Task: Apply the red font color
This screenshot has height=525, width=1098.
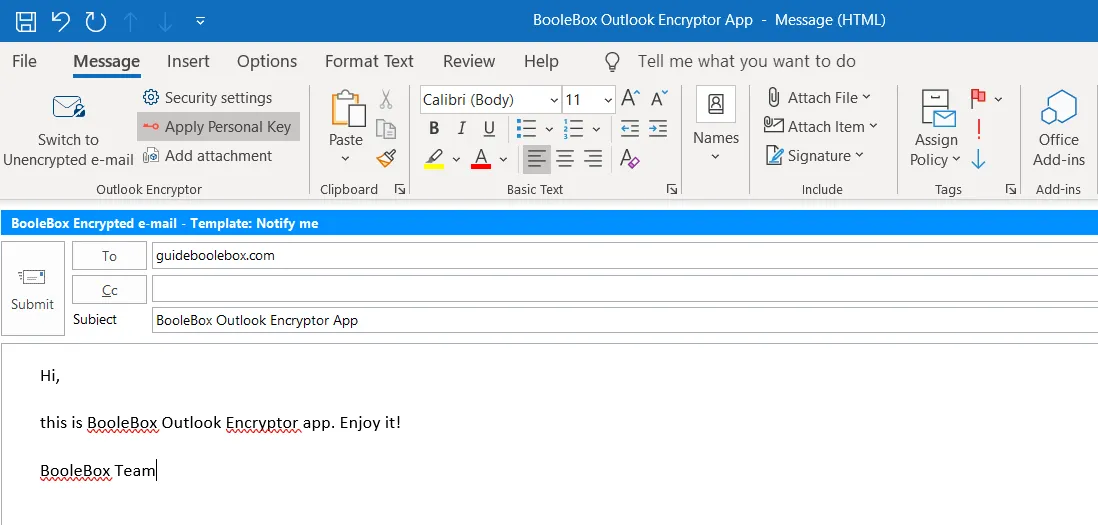Action: 481,159
